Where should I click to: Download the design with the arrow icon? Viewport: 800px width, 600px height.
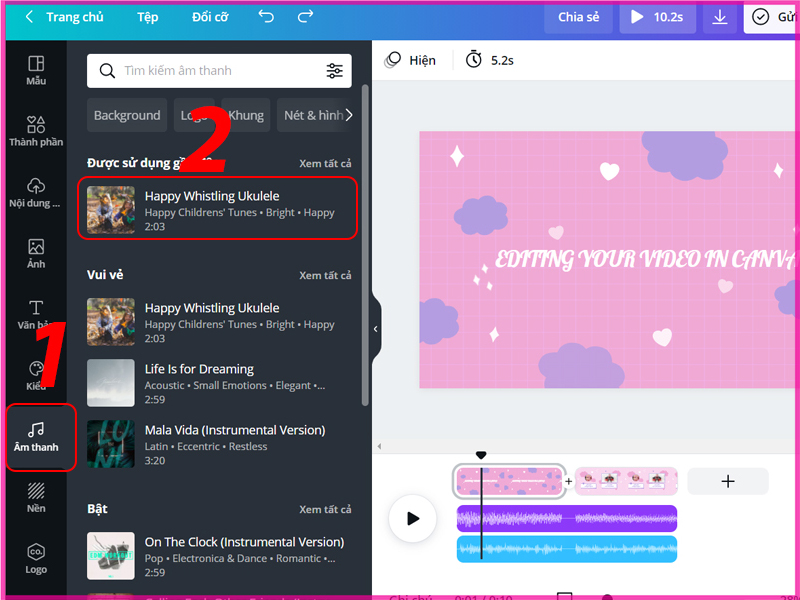[x=719, y=17]
